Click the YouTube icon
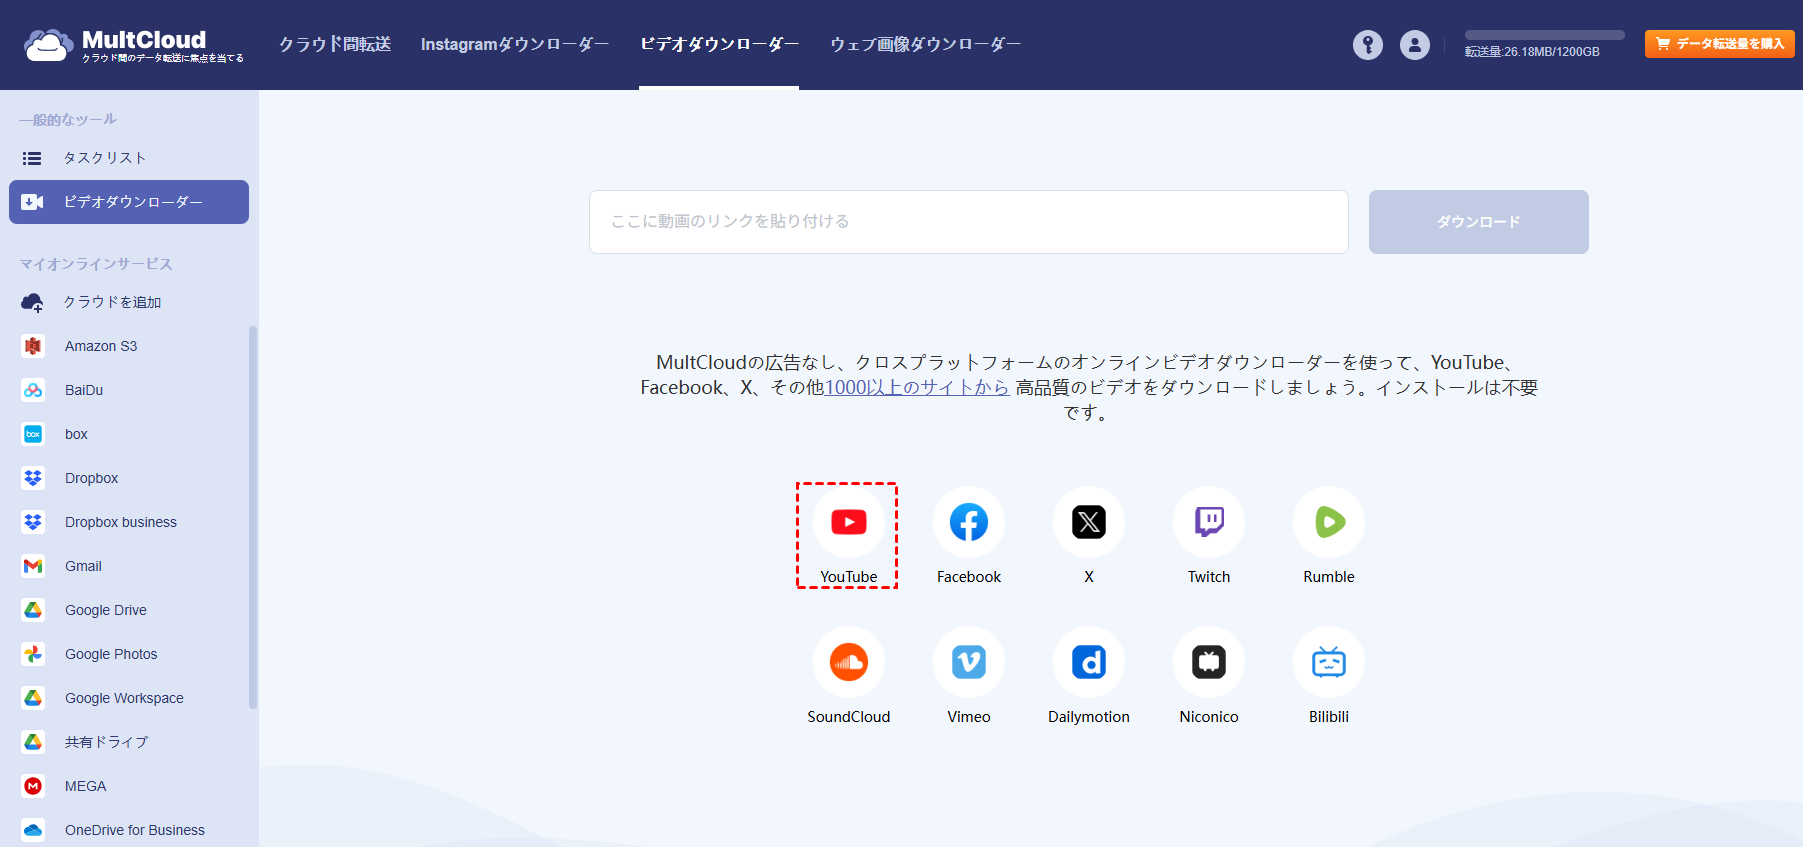 (848, 522)
